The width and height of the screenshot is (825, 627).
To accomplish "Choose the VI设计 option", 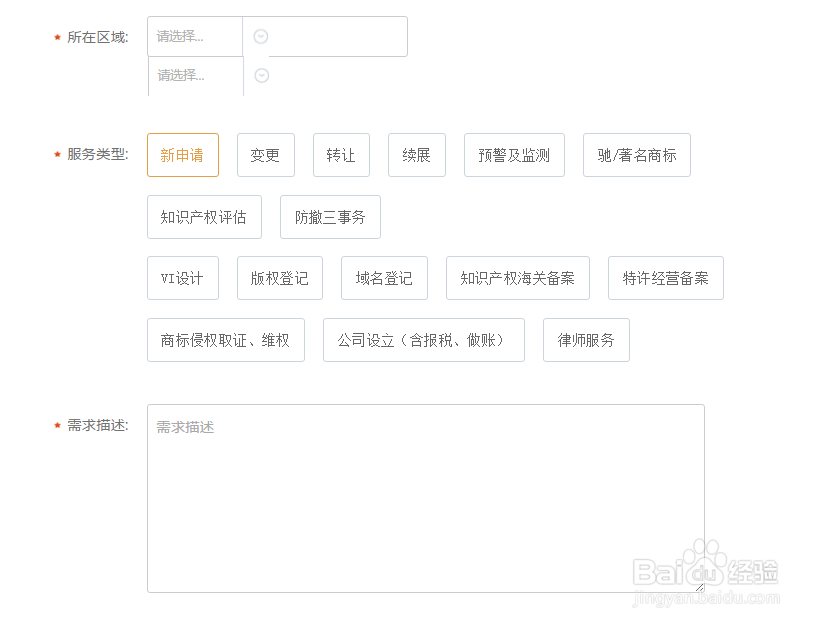I will click(x=183, y=278).
